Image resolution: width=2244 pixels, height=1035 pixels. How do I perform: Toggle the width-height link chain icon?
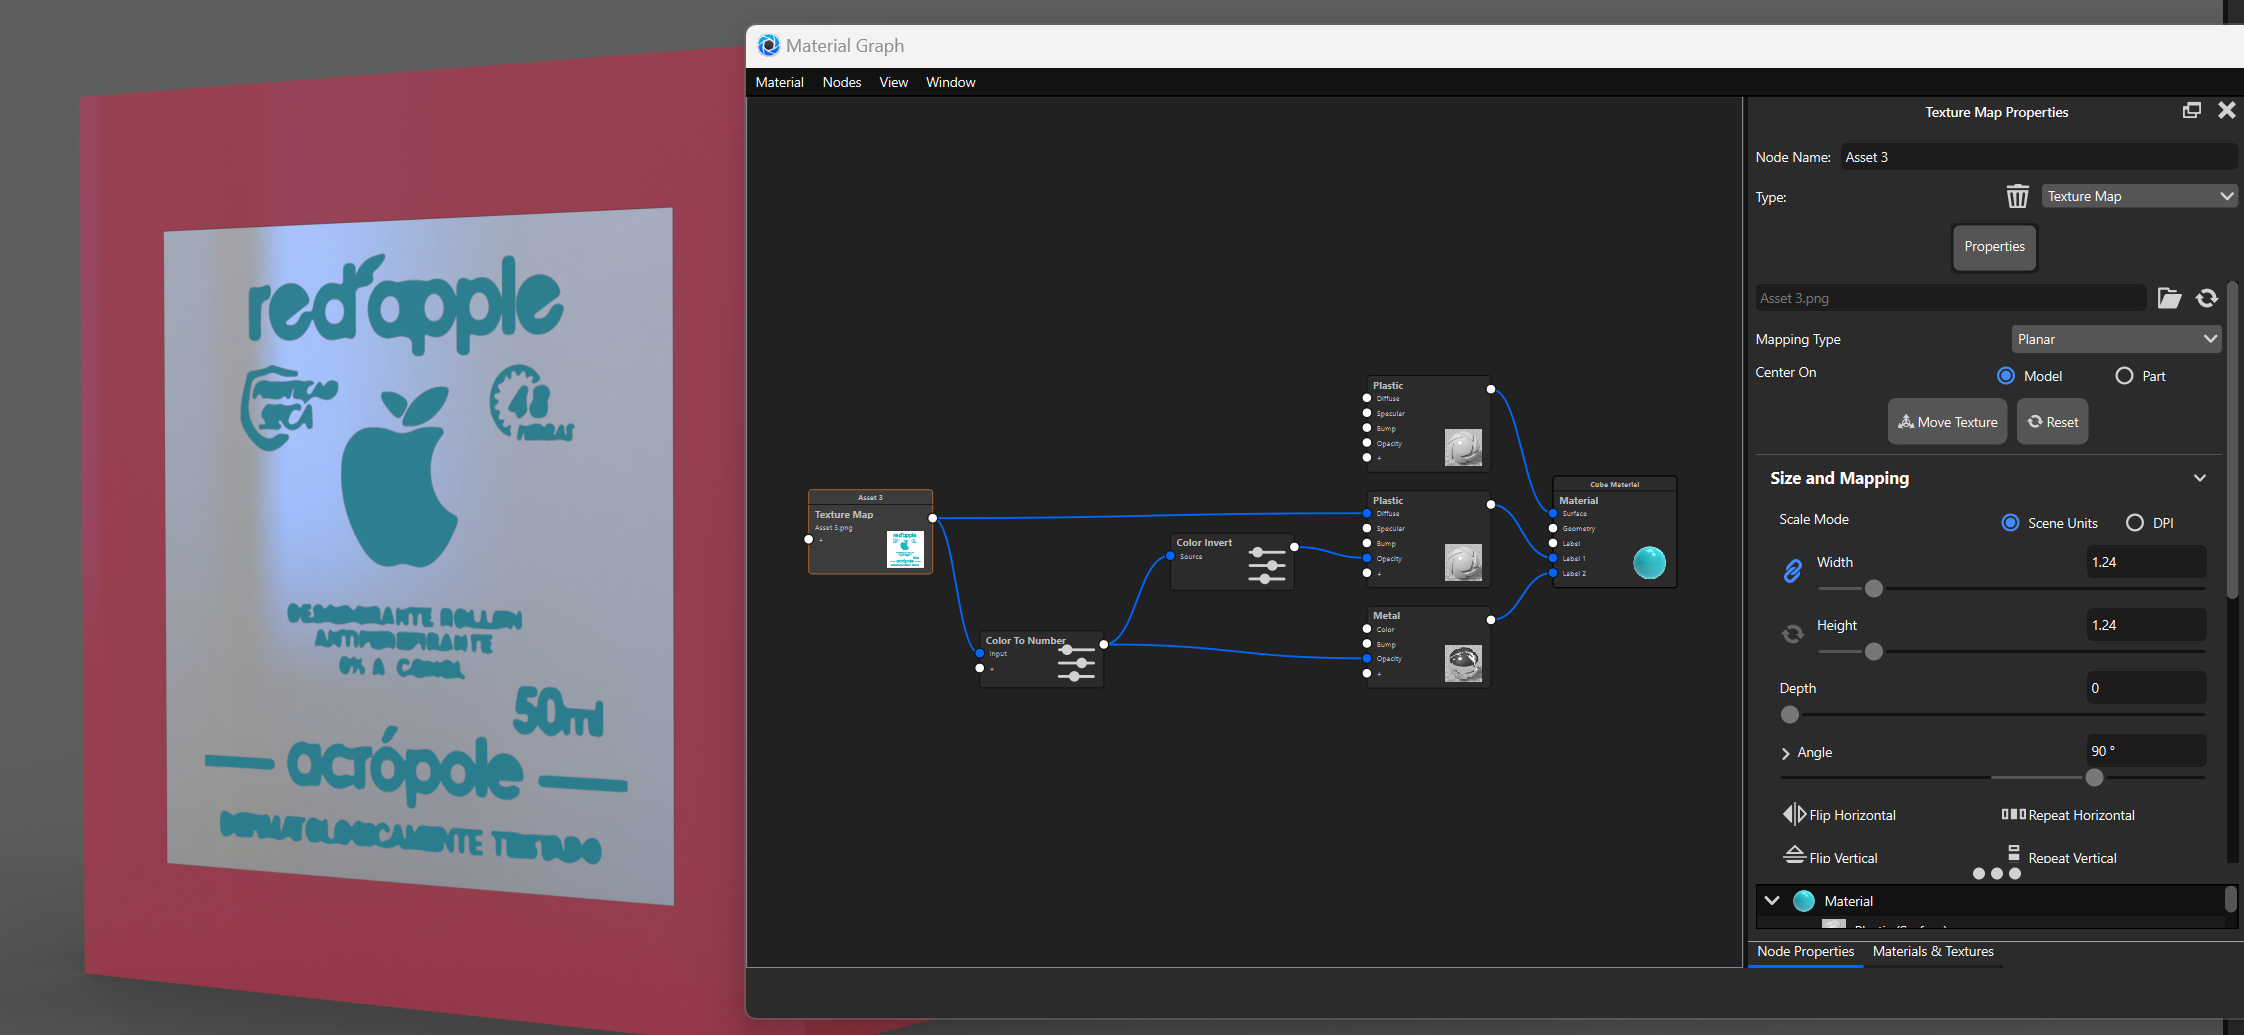click(1792, 570)
